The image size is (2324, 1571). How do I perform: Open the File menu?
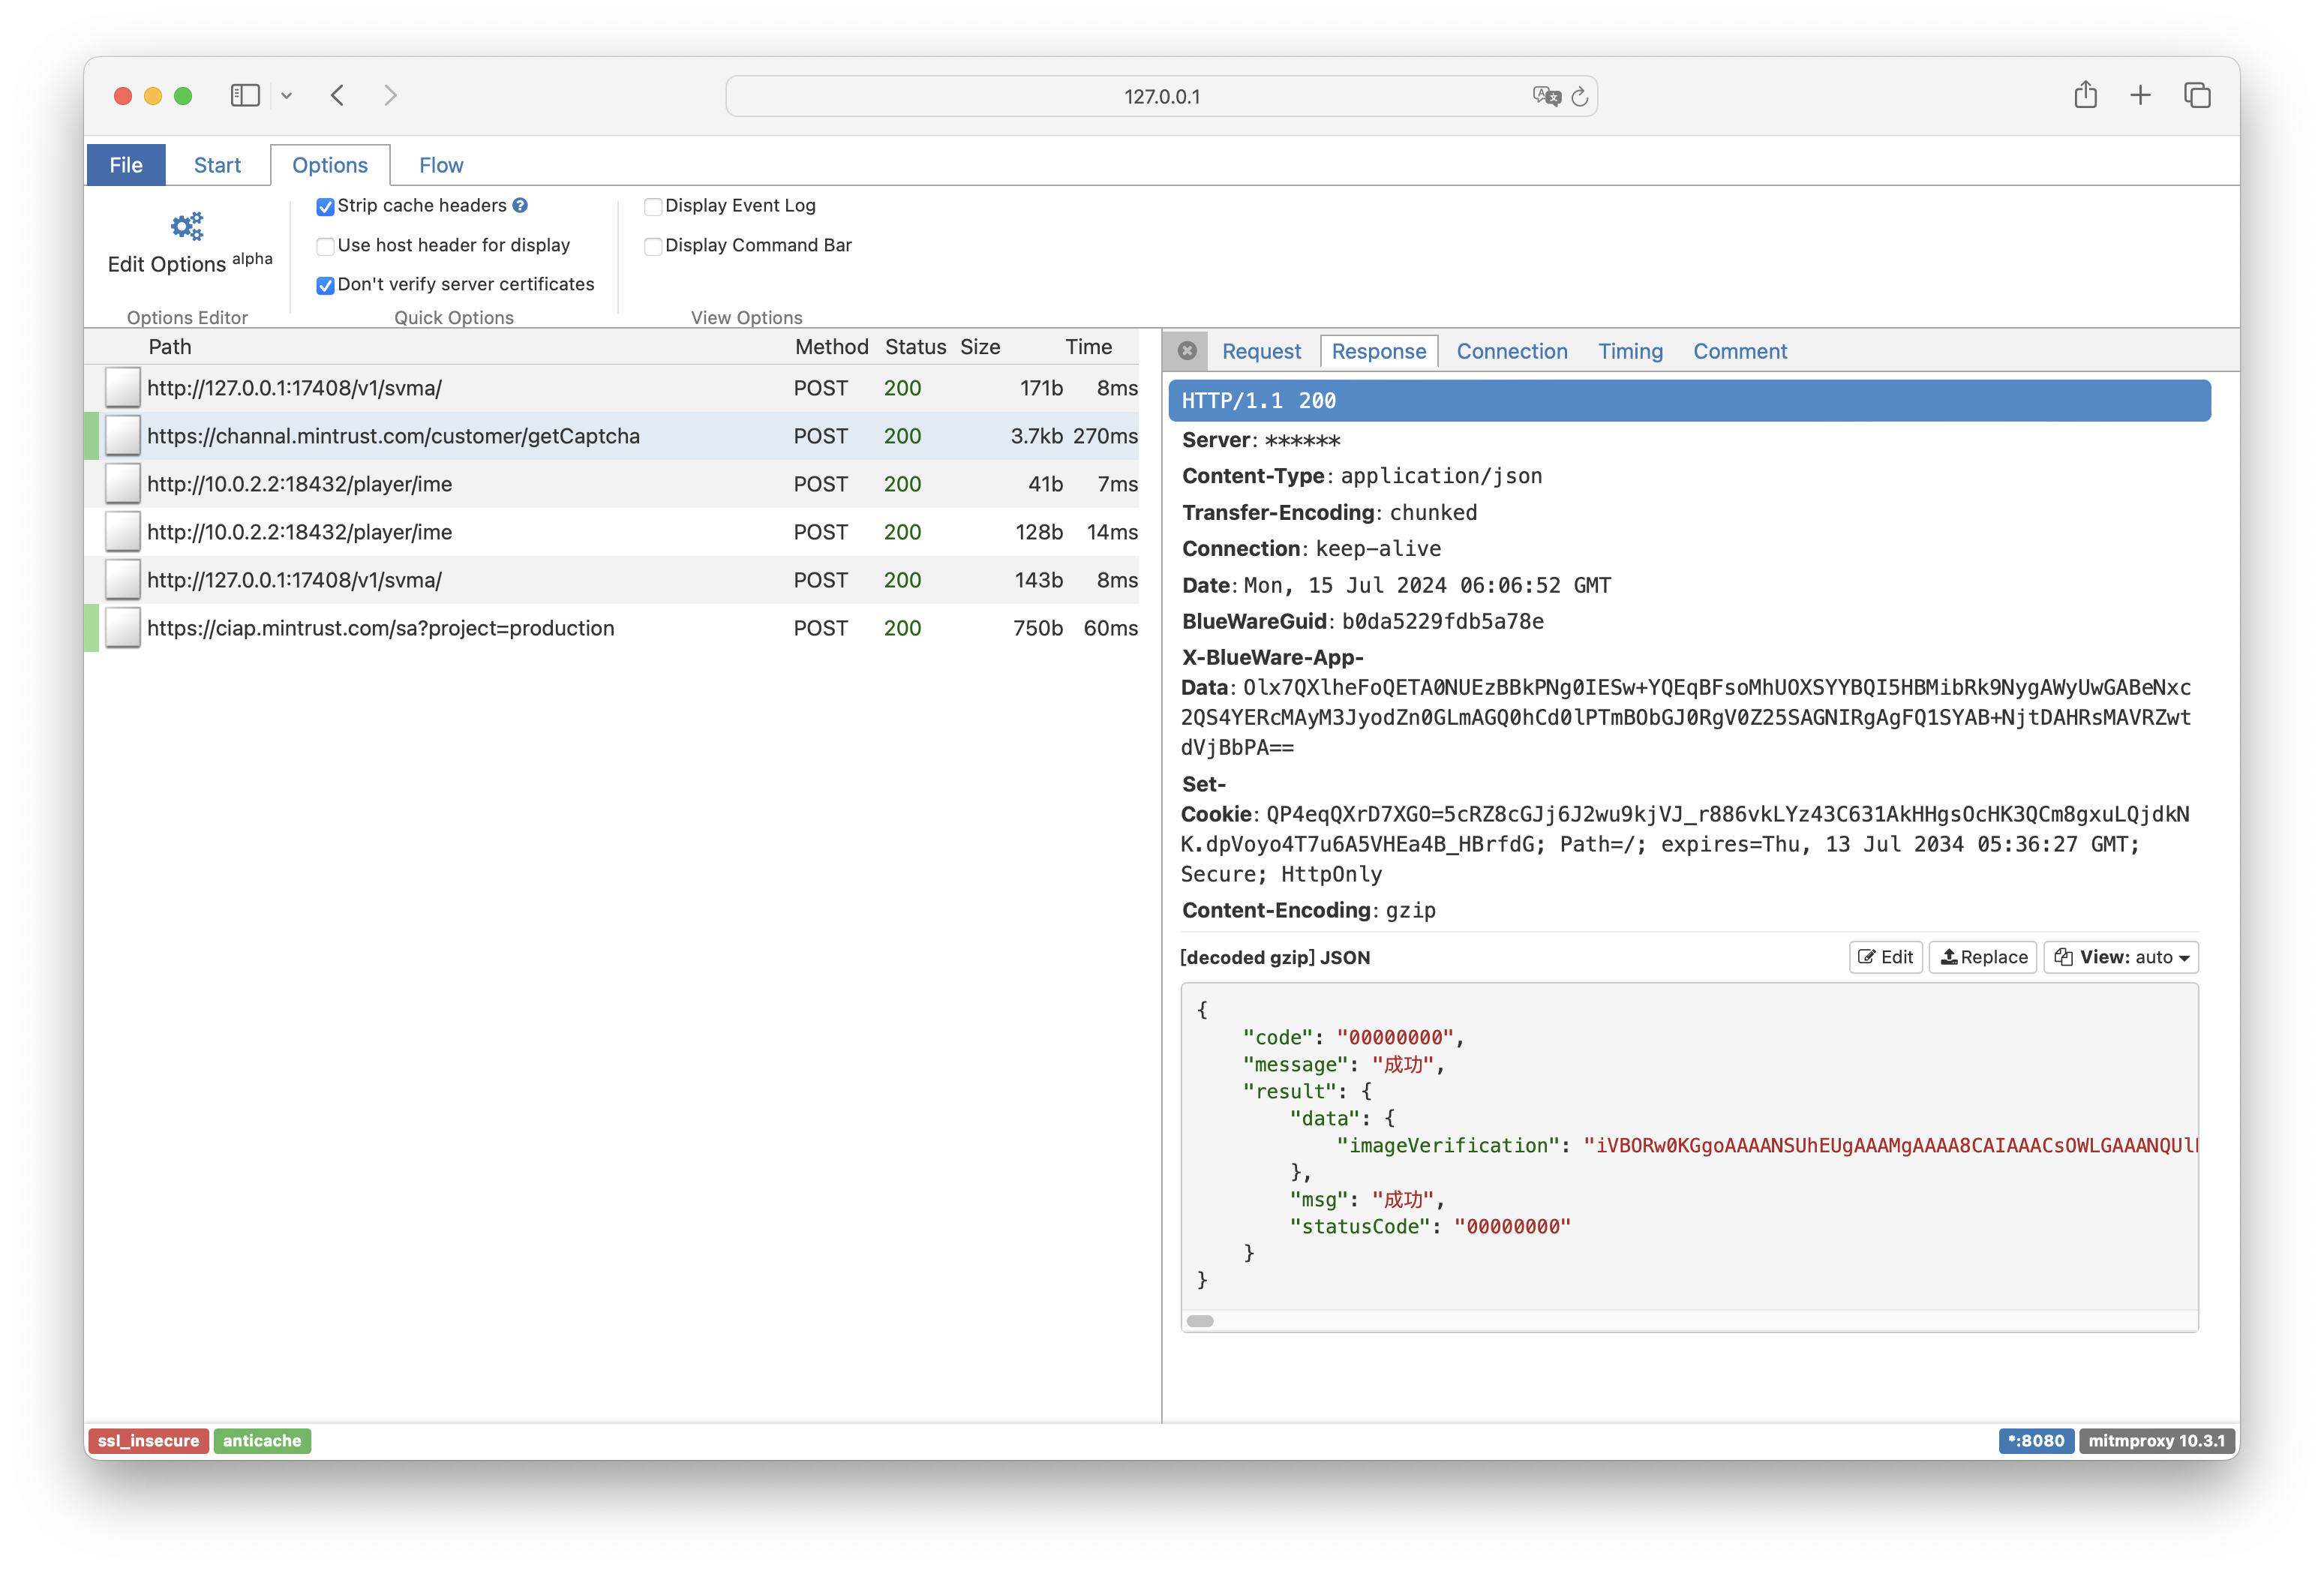coord(126,165)
